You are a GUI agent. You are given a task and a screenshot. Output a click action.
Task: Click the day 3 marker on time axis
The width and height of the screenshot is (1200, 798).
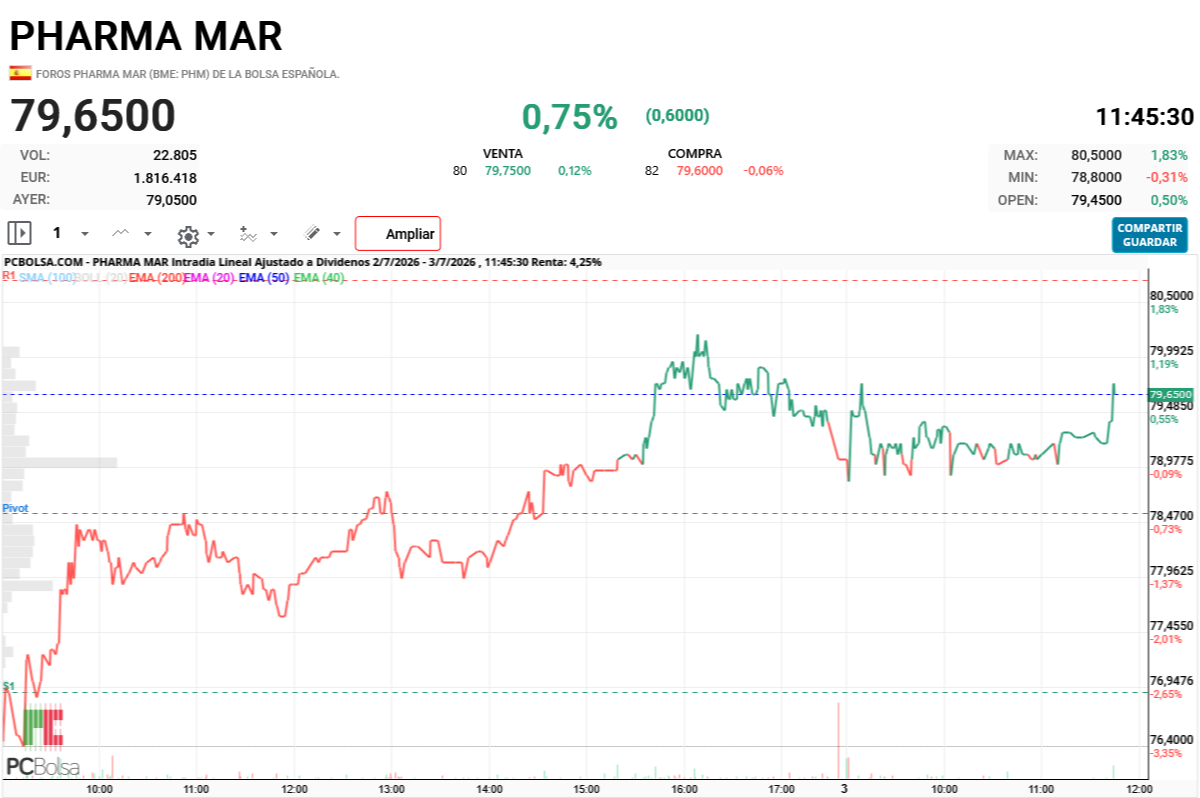pos(844,789)
